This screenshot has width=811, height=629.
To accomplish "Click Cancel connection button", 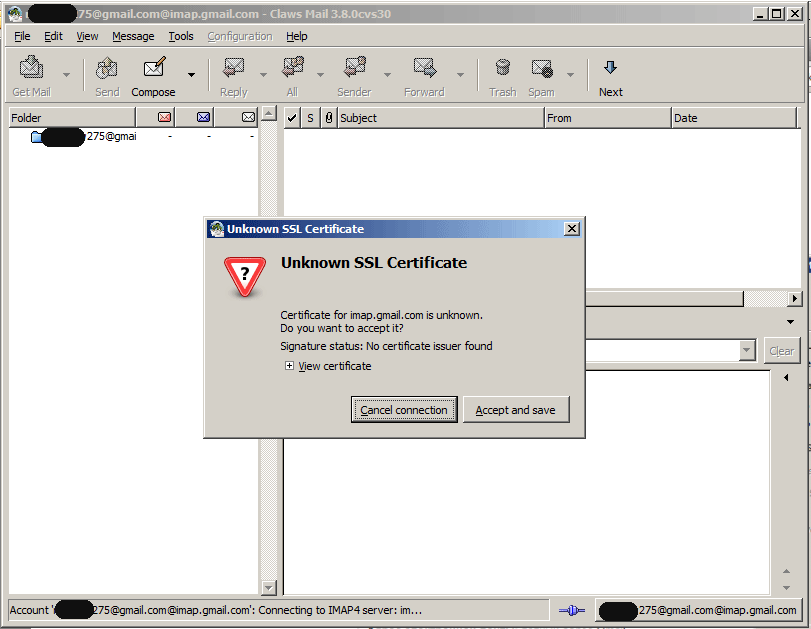I will [404, 410].
